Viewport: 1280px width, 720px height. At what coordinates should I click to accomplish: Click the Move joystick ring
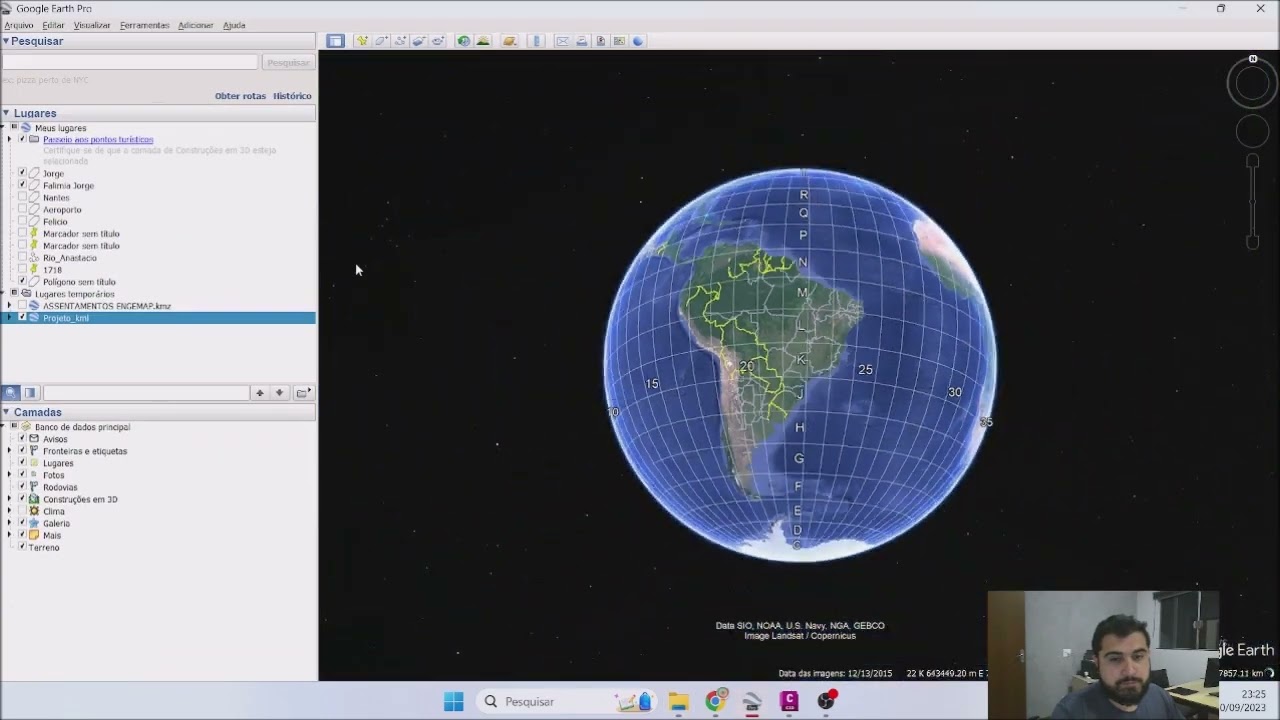(1252, 131)
